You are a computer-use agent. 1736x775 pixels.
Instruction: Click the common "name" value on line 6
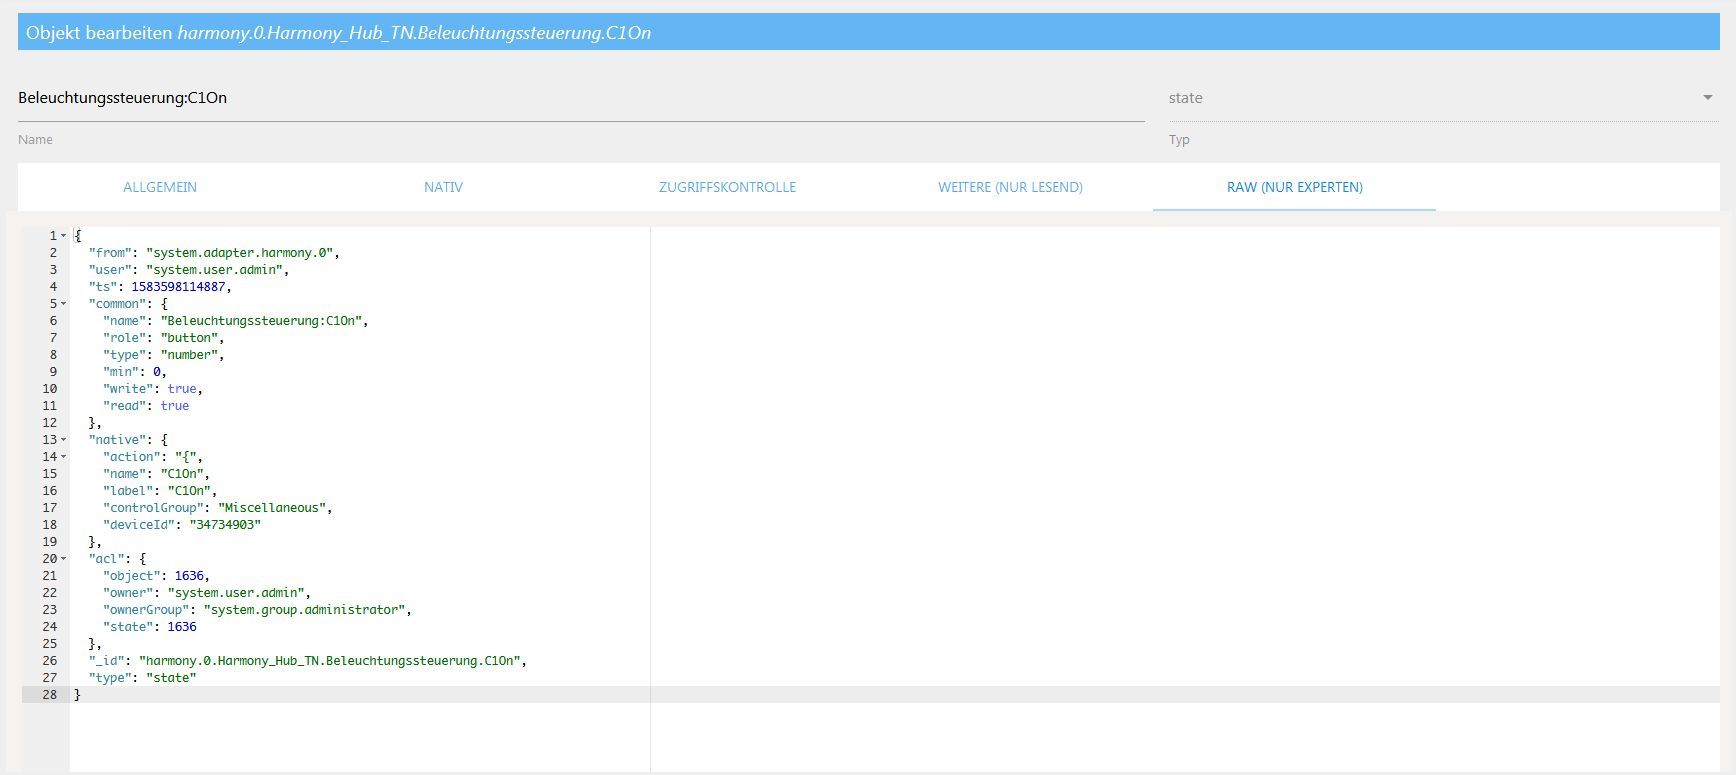click(x=261, y=321)
